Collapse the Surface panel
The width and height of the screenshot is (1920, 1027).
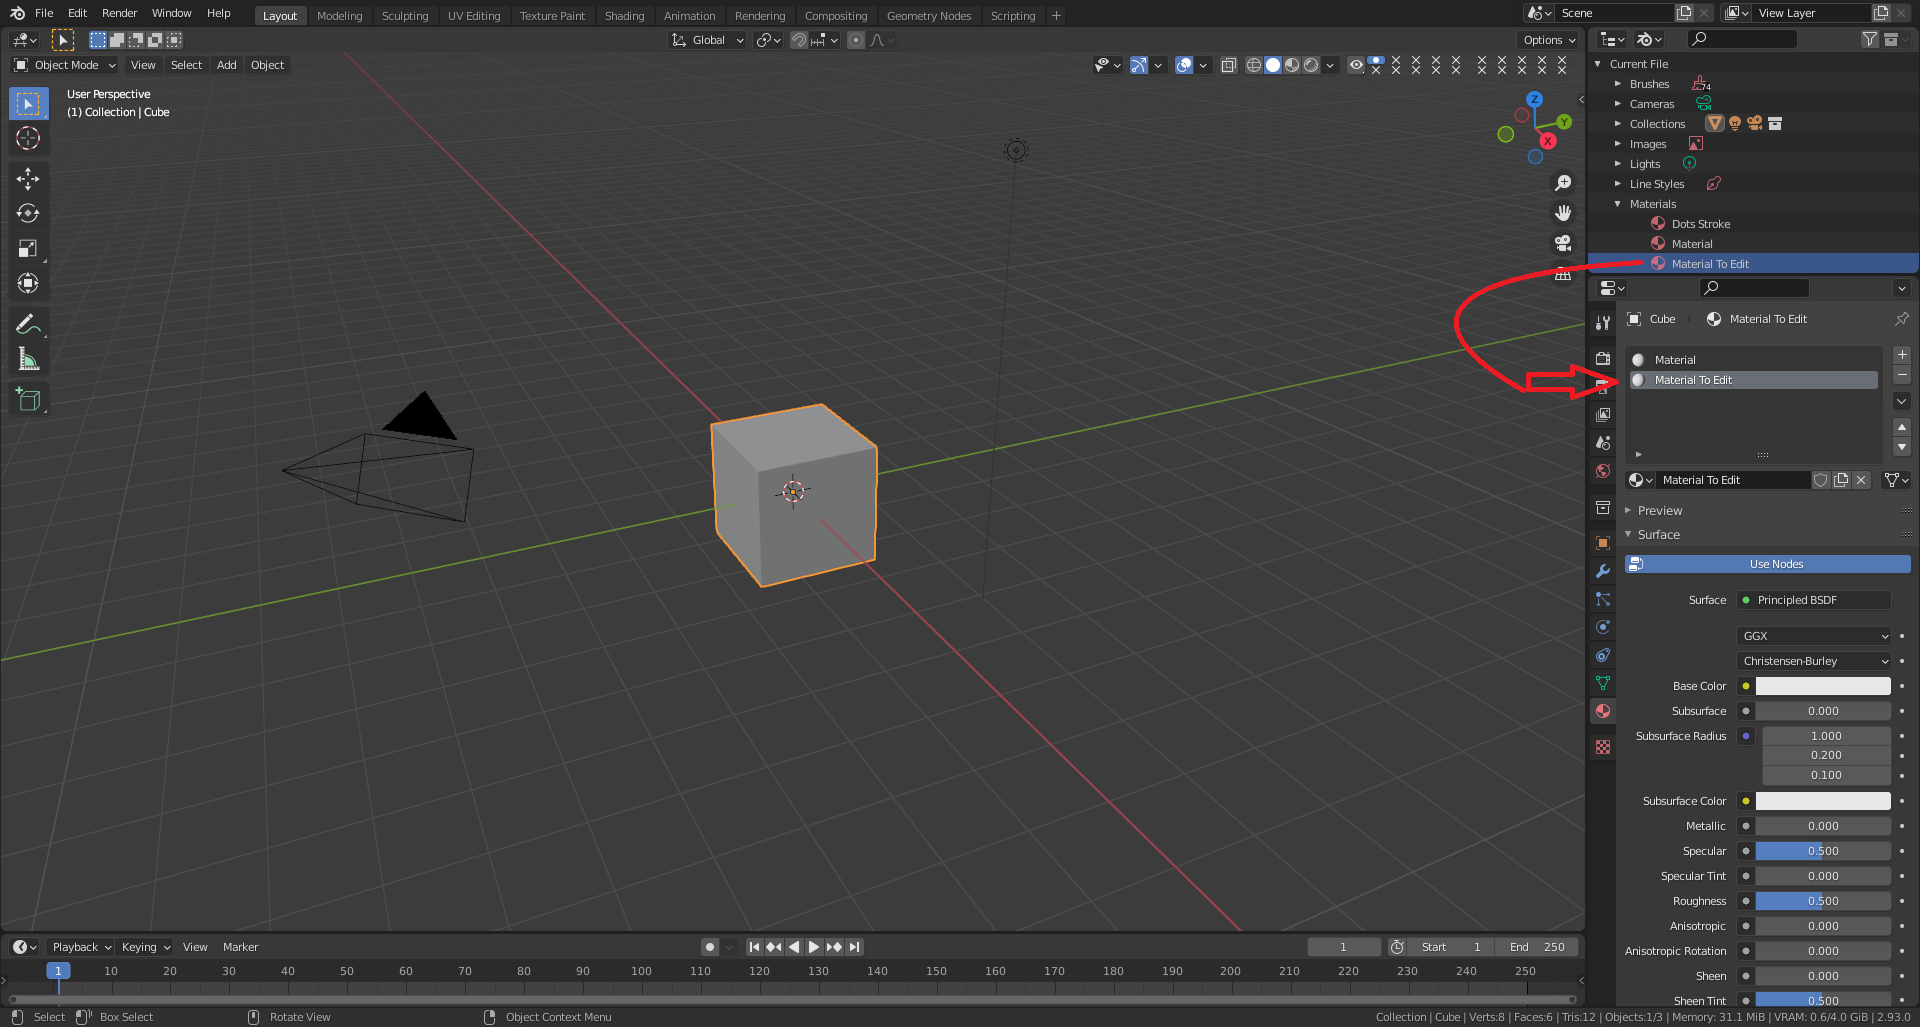point(1659,535)
